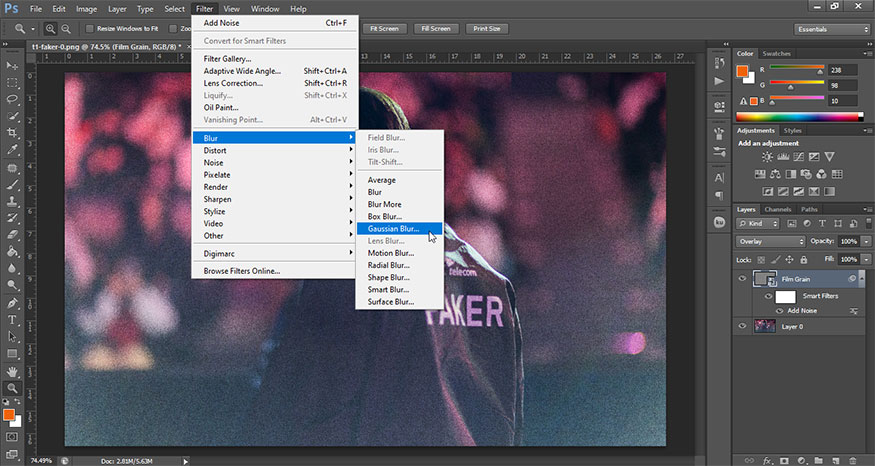
Task: Choose Gaussian Blur from the Blur submenu
Action: pos(393,228)
